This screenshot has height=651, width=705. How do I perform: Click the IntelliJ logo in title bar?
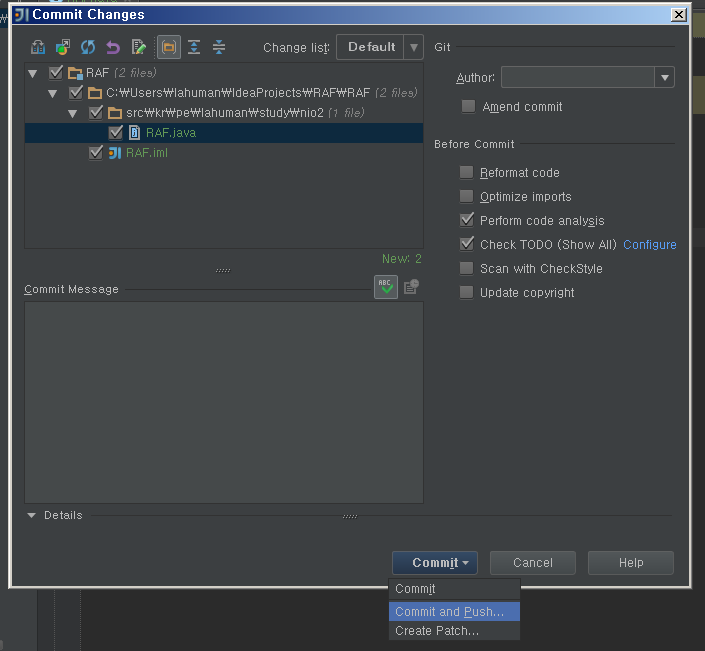[x=21, y=15]
